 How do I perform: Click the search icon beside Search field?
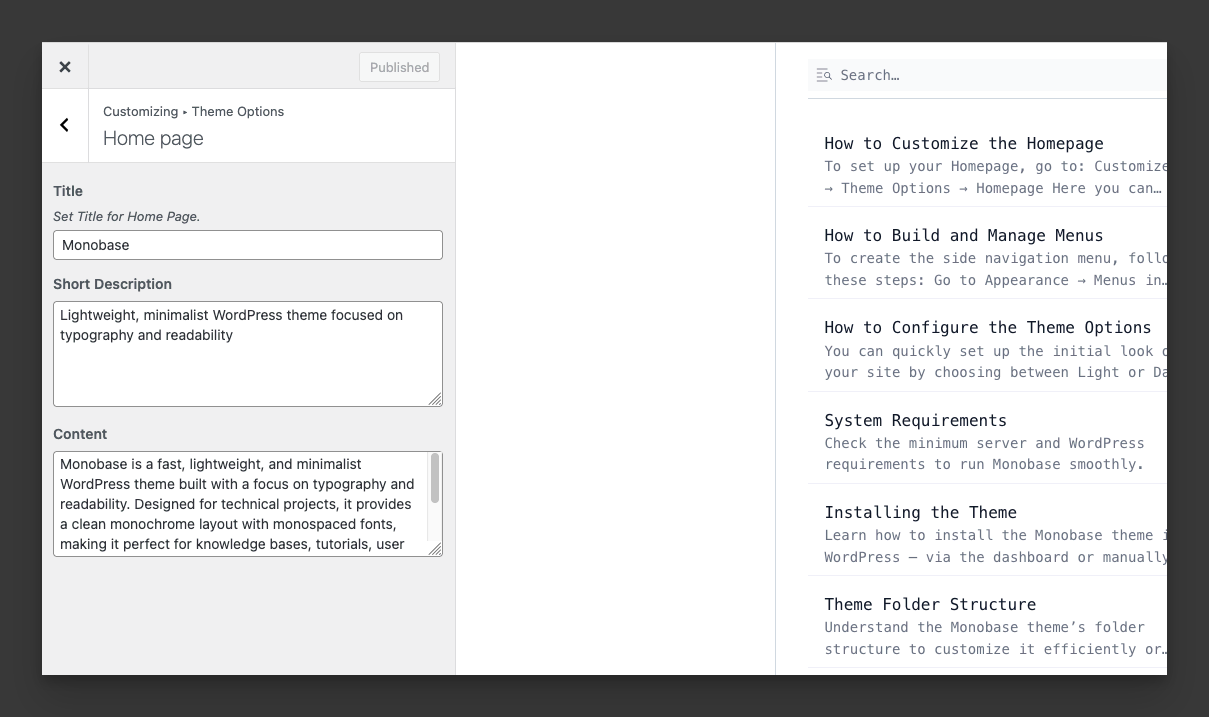pyautogui.click(x=823, y=75)
